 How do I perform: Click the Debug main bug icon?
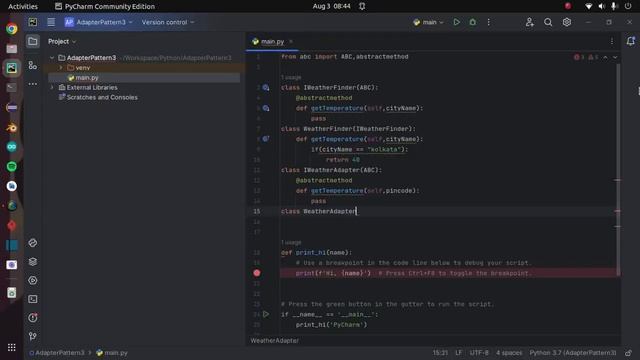(472, 22)
